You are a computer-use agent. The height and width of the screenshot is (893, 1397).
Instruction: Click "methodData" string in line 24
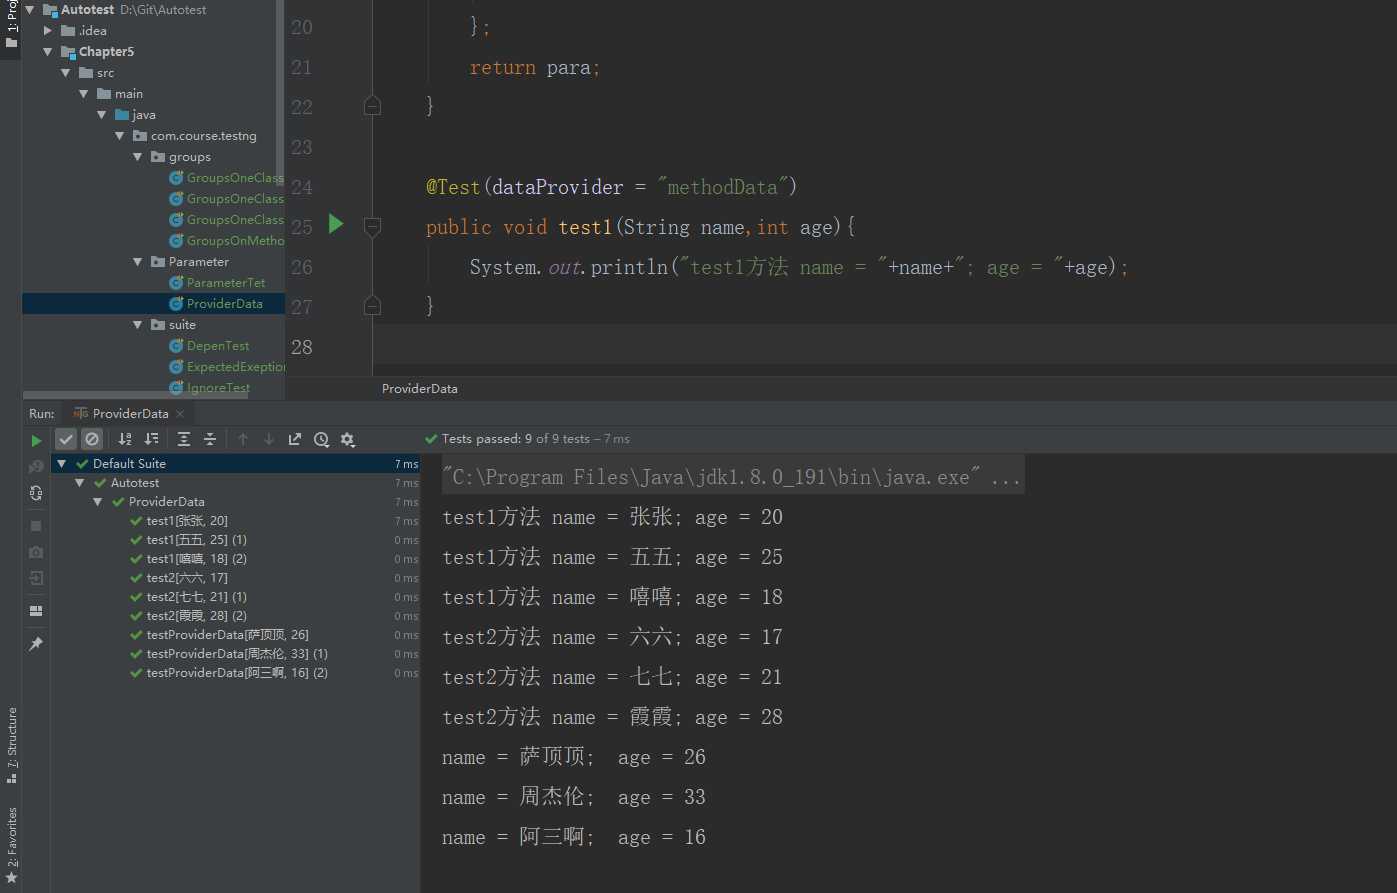[723, 187]
